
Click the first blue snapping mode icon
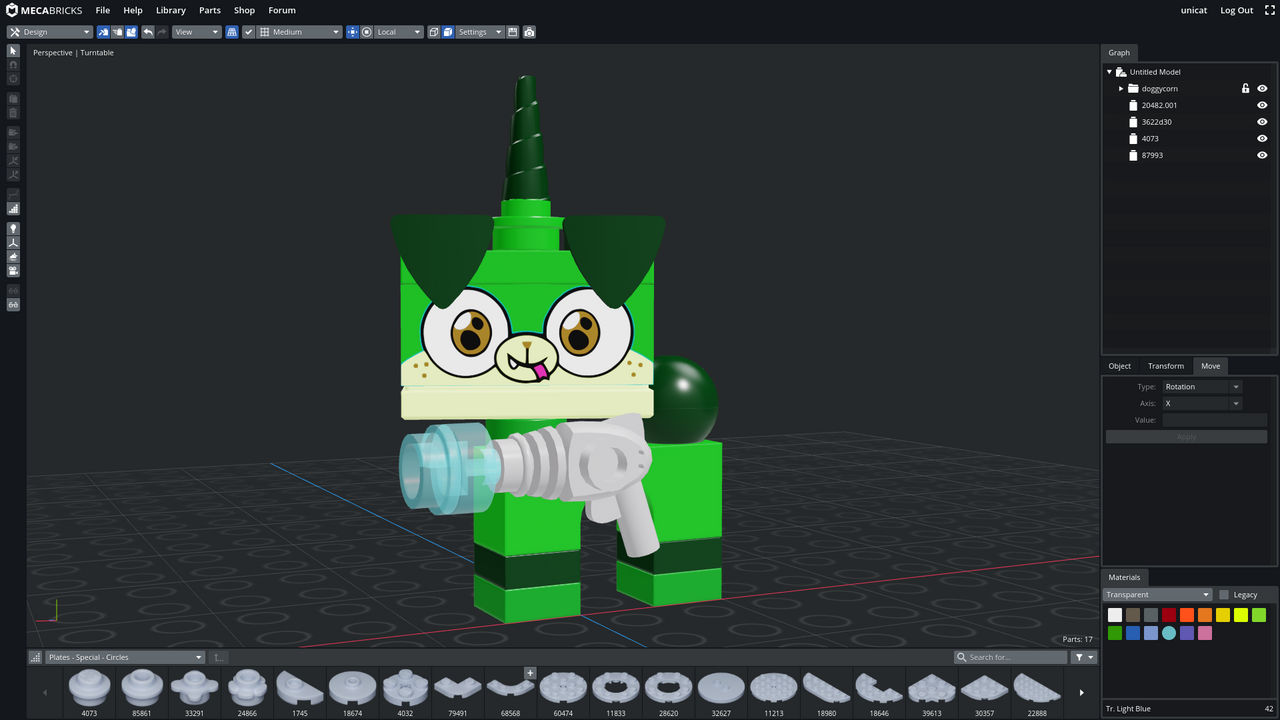click(102, 32)
